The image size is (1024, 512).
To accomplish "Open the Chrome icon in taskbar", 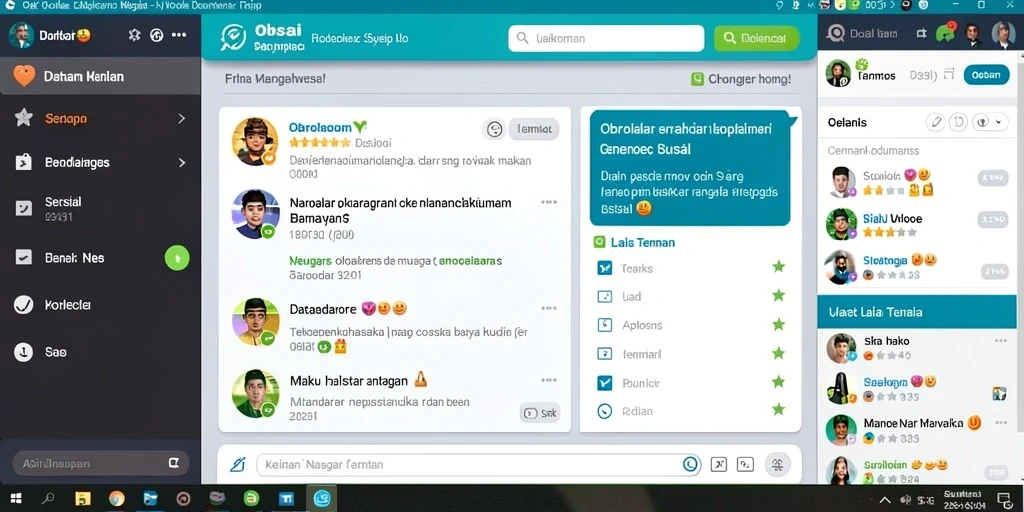I will click(x=117, y=499).
